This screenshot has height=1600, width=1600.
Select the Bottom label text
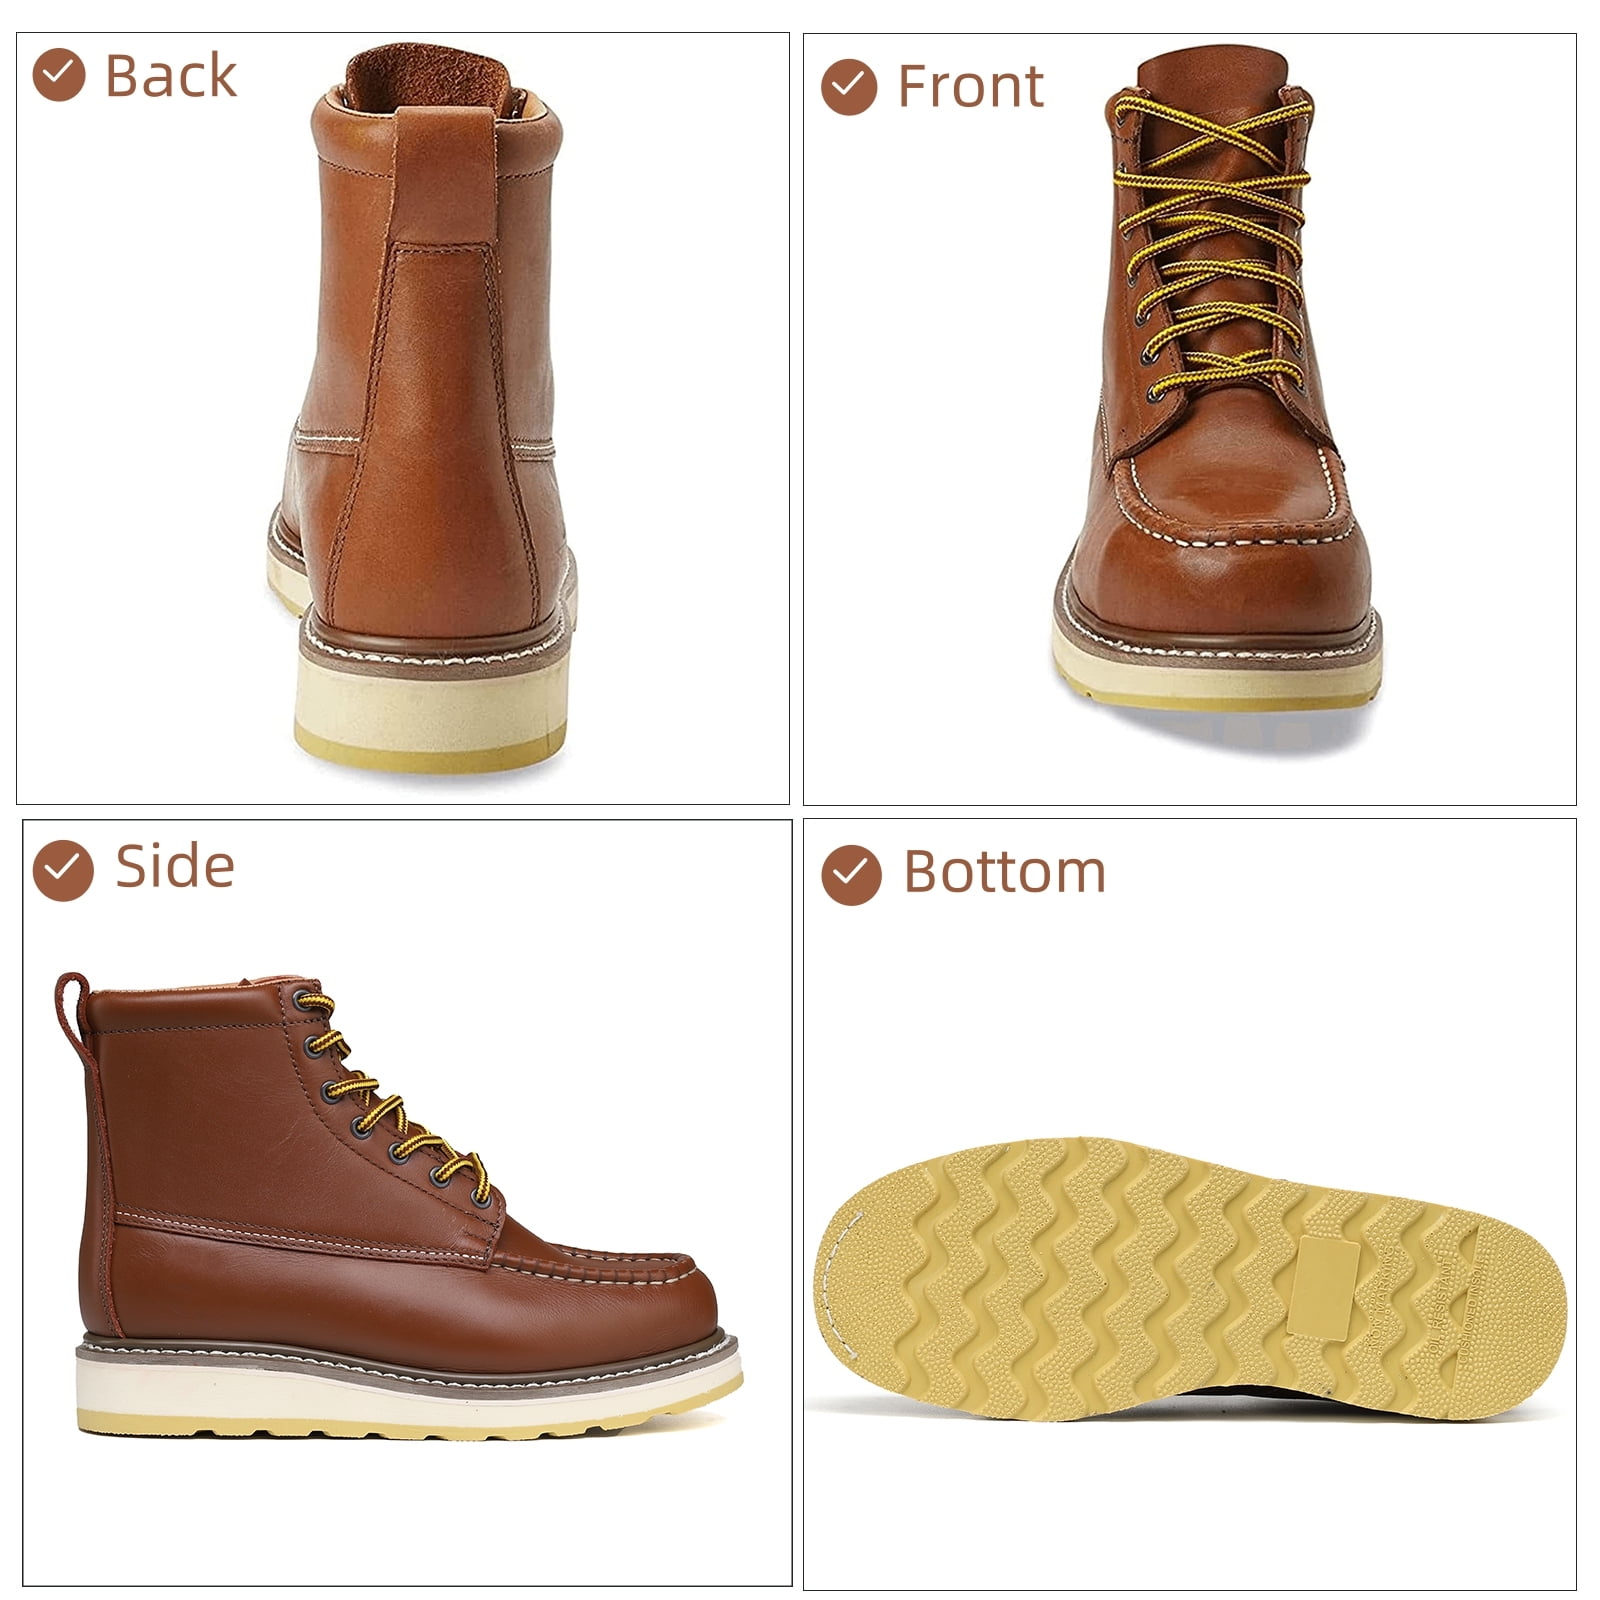point(1005,872)
